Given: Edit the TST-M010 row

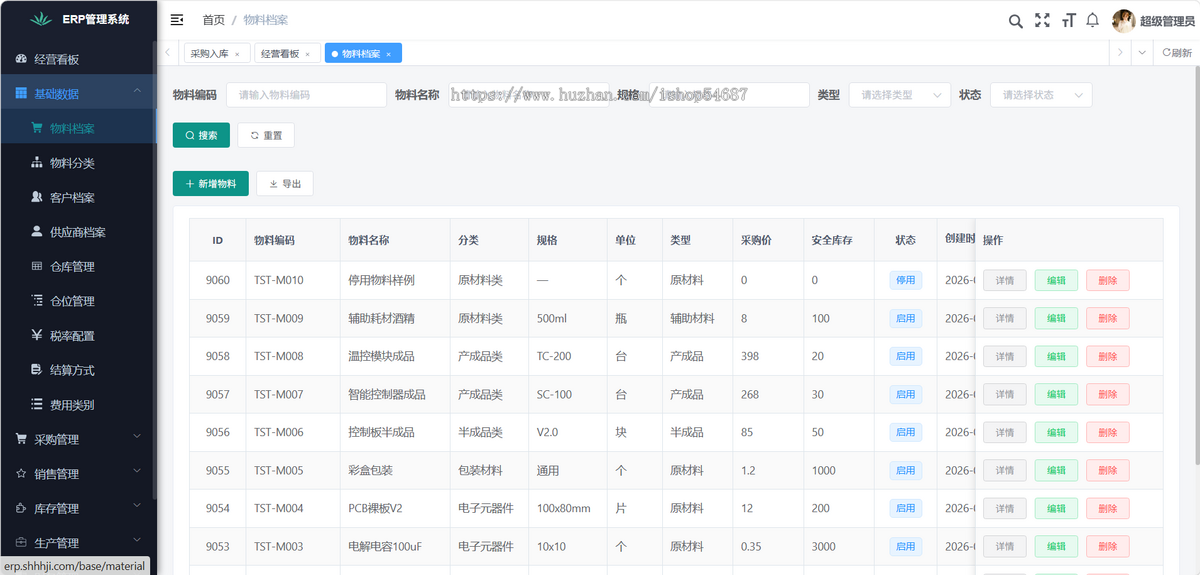Looking at the screenshot, I should (1056, 280).
